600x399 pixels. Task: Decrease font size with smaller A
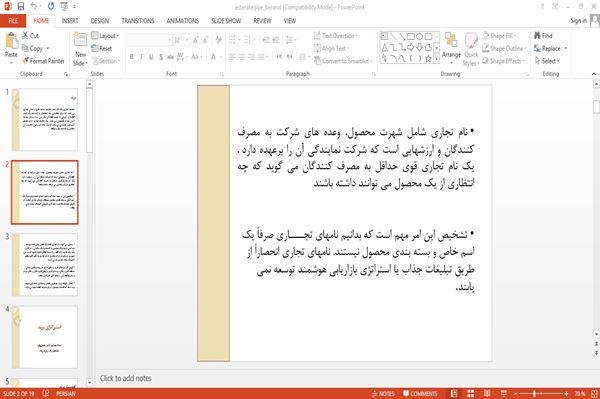pos(205,40)
